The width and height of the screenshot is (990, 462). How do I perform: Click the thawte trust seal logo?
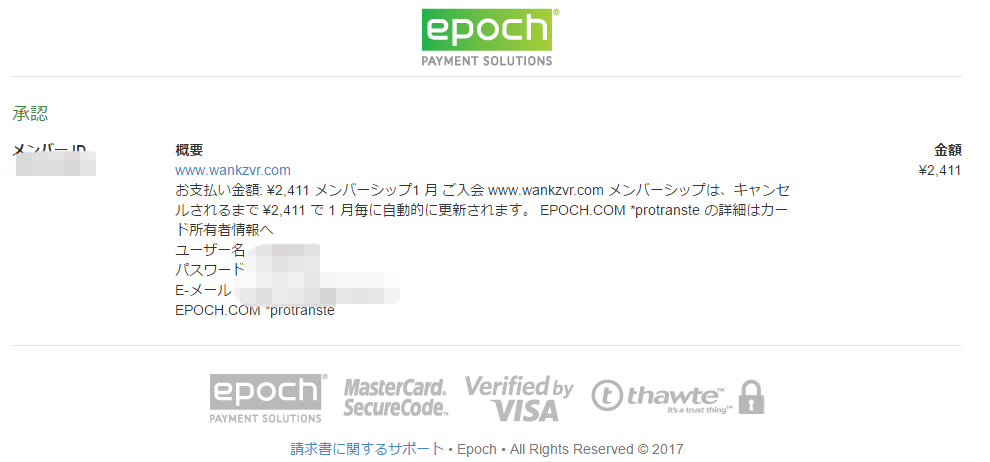click(x=664, y=397)
